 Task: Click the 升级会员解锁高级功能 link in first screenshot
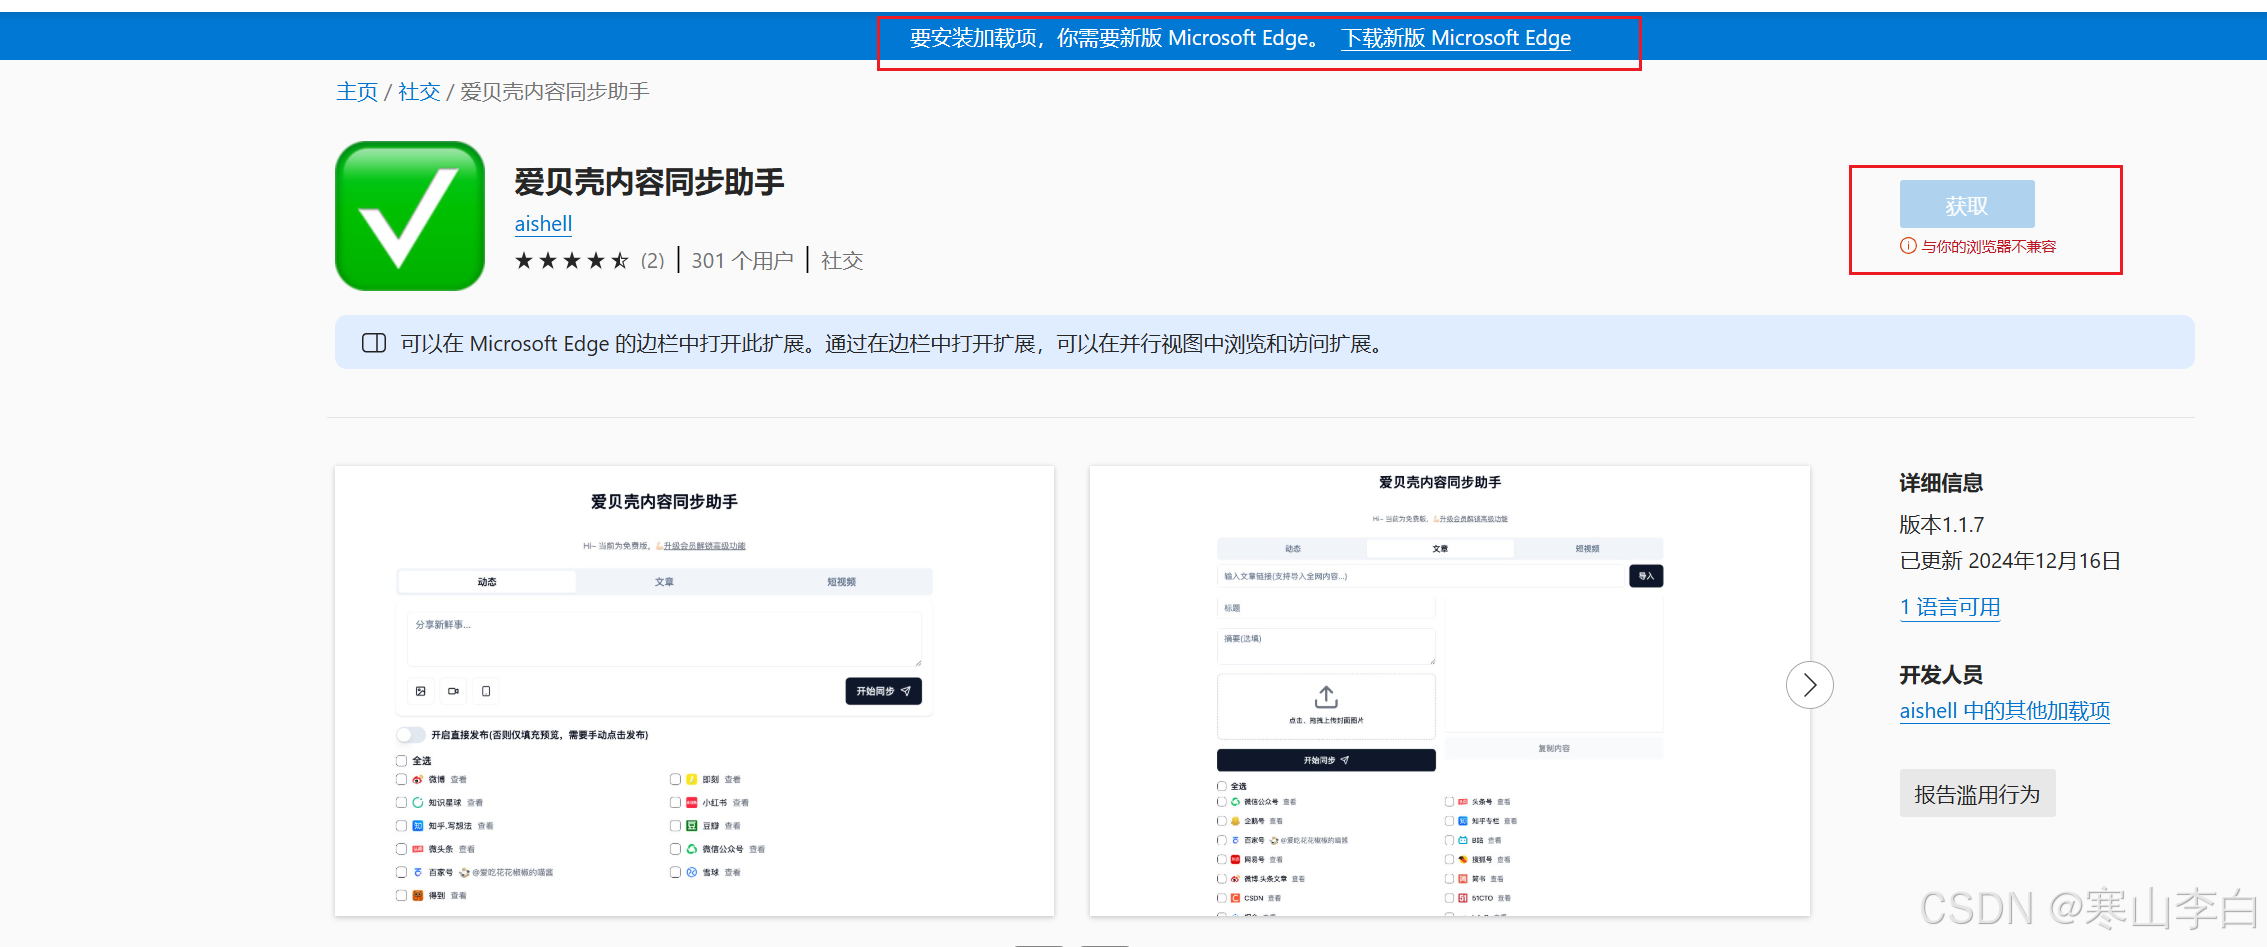(704, 546)
